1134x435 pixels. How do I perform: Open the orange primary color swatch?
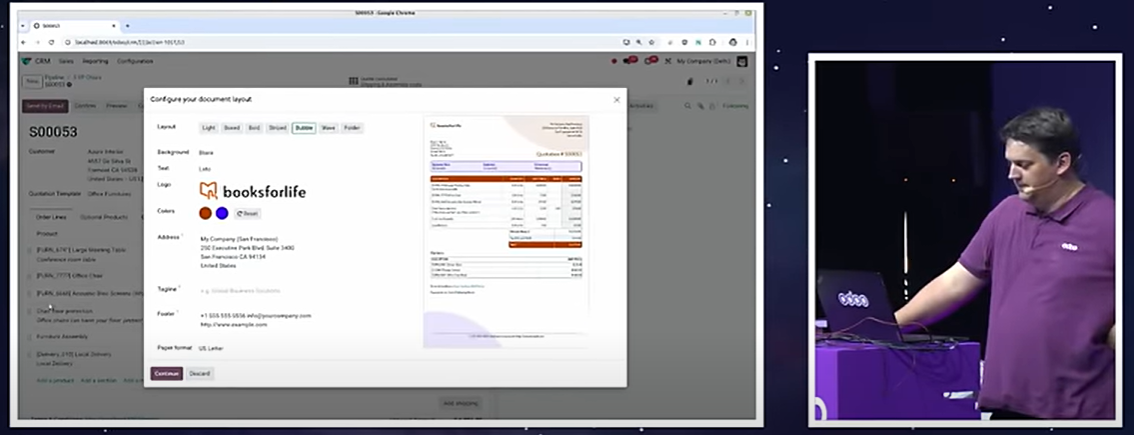(205, 214)
